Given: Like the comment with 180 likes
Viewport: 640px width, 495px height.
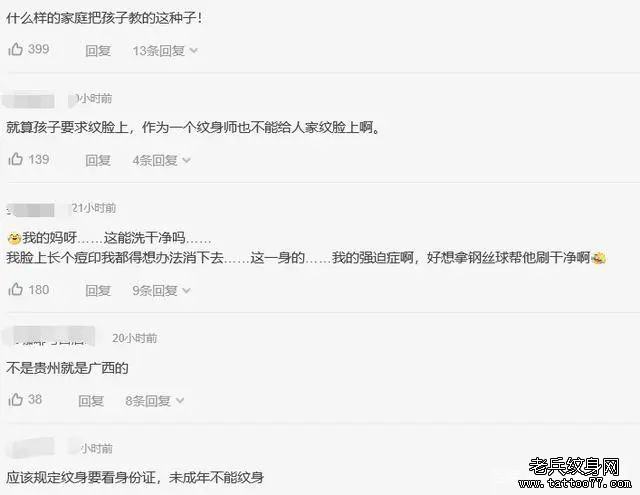Looking at the screenshot, I should pyautogui.click(x=16, y=289).
